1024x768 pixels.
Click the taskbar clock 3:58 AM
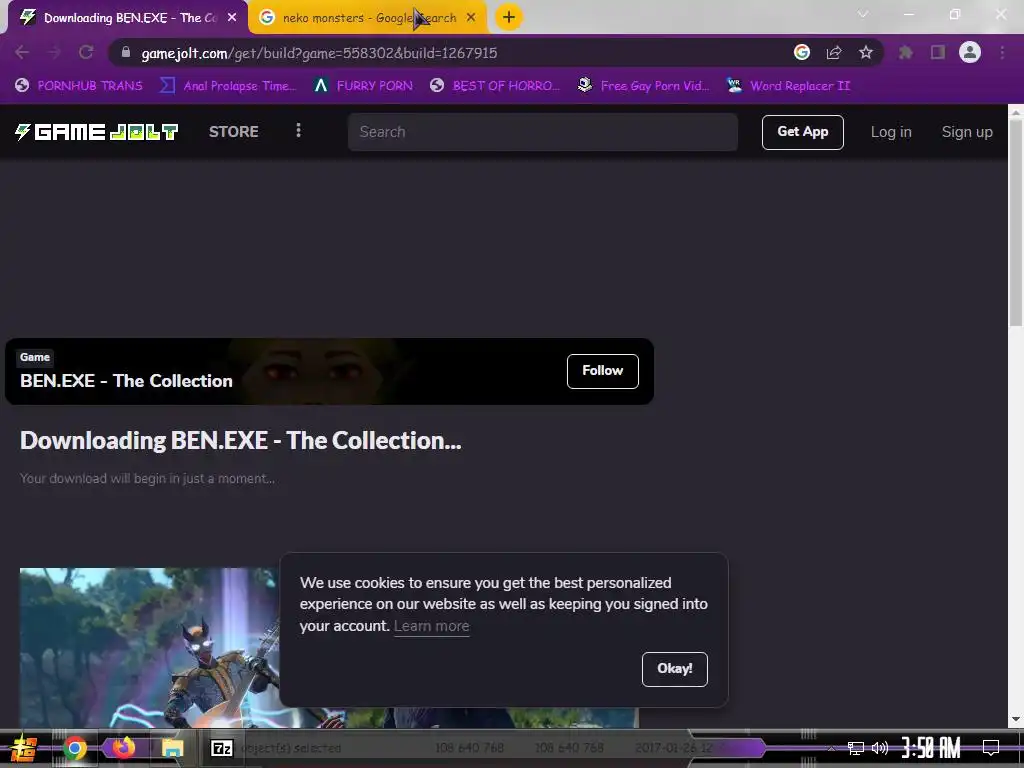(x=931, y=748)
